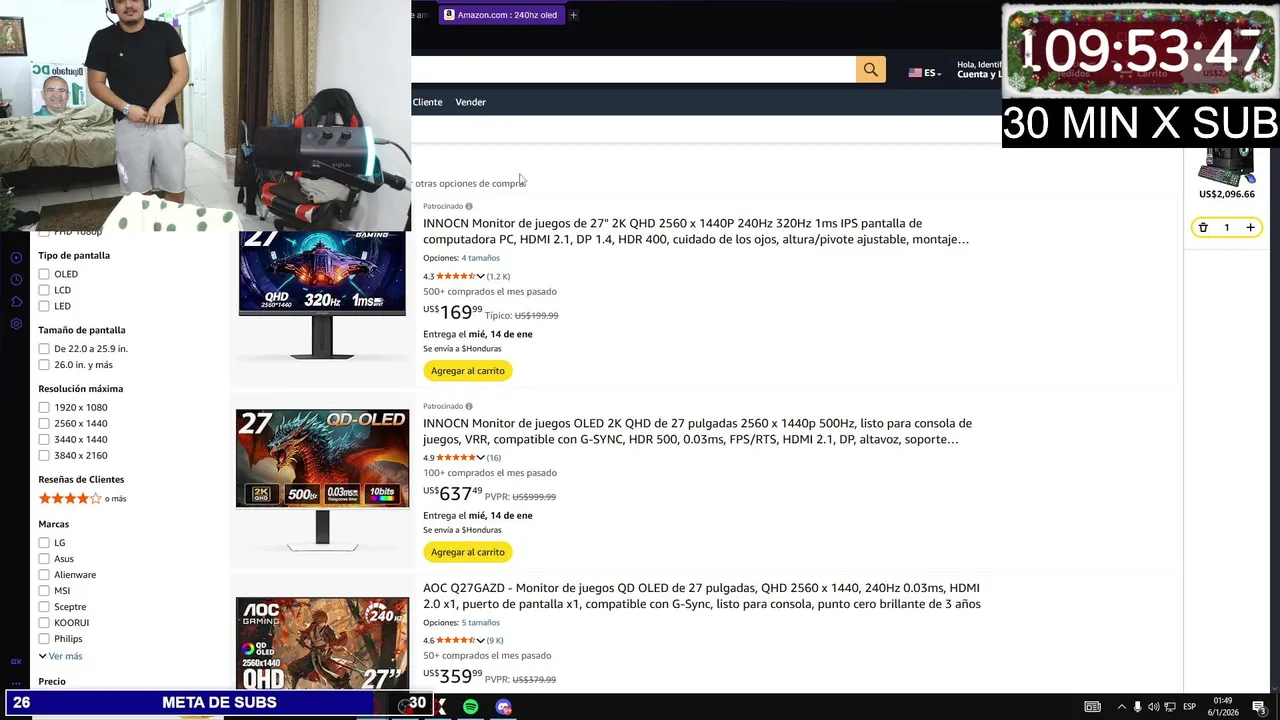Click the network icon in system tray

coord(1169,707)
